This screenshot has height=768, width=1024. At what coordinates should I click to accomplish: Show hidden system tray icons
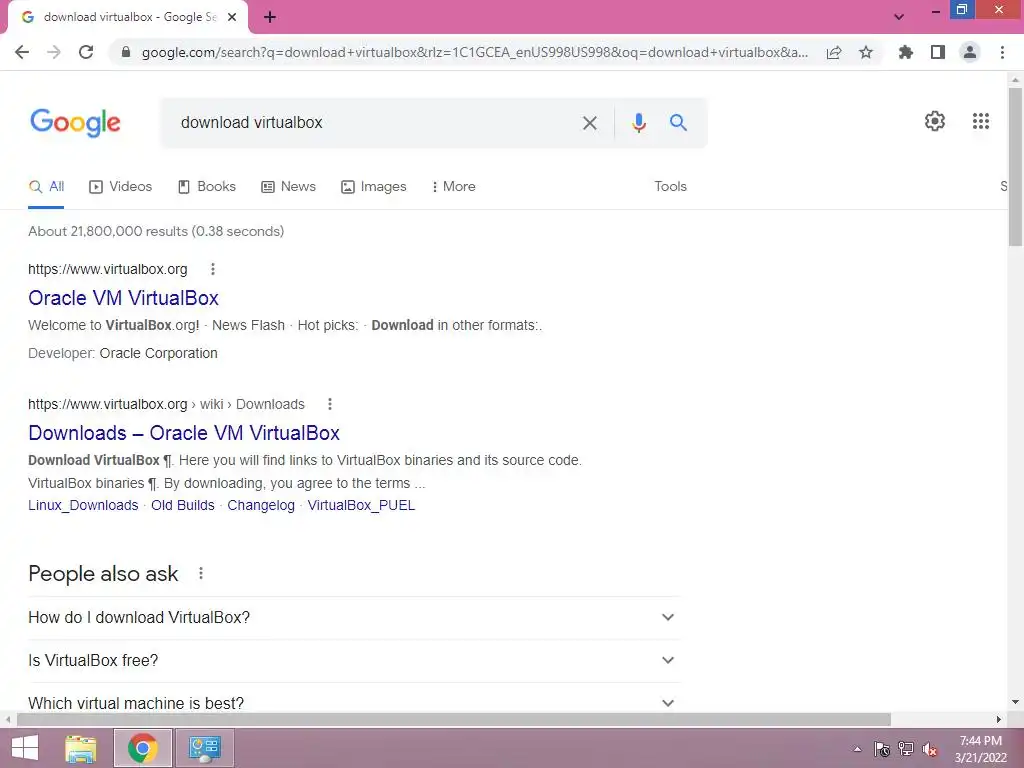coord(857,749)
